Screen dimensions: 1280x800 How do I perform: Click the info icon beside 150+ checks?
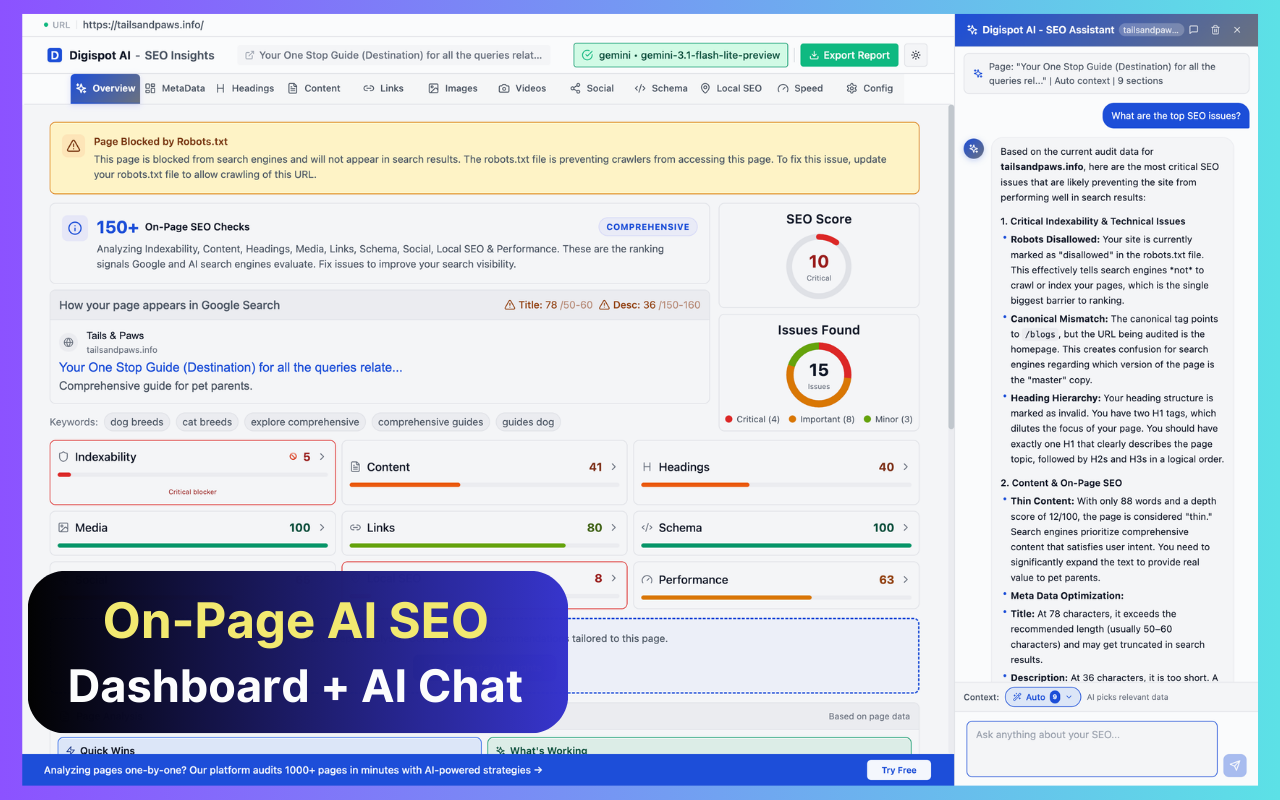(75, 228)
